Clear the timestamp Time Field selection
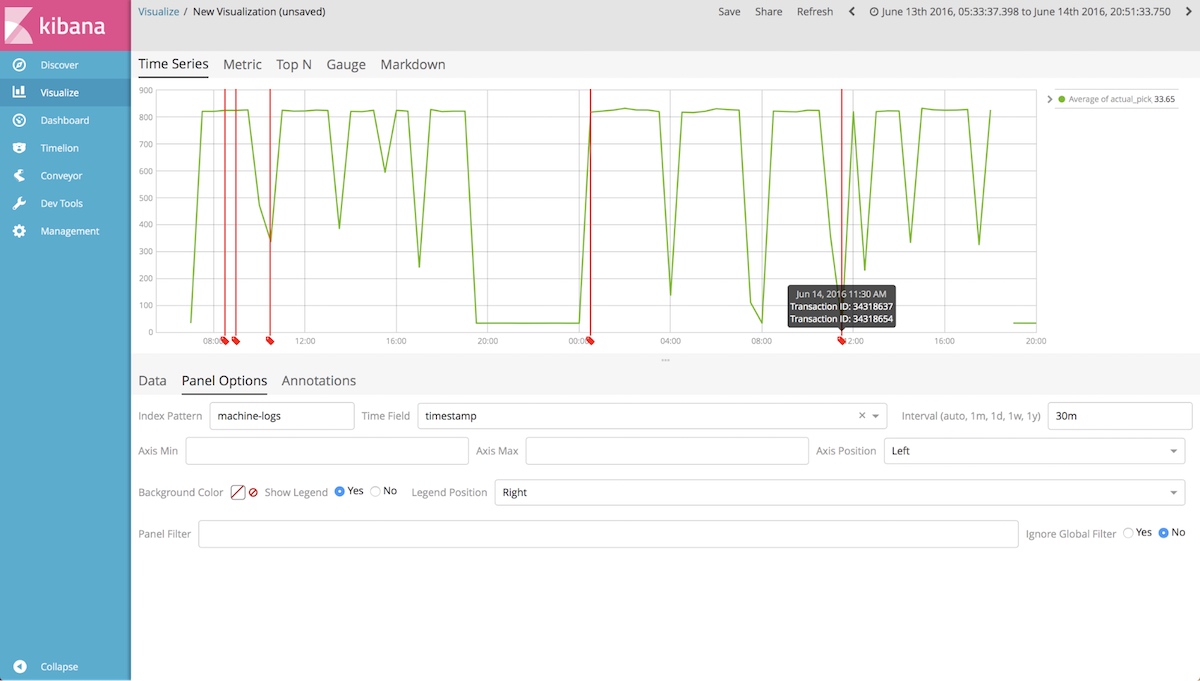The height and width of the screenshot is (681, 1200). click(x=862, y=416)
